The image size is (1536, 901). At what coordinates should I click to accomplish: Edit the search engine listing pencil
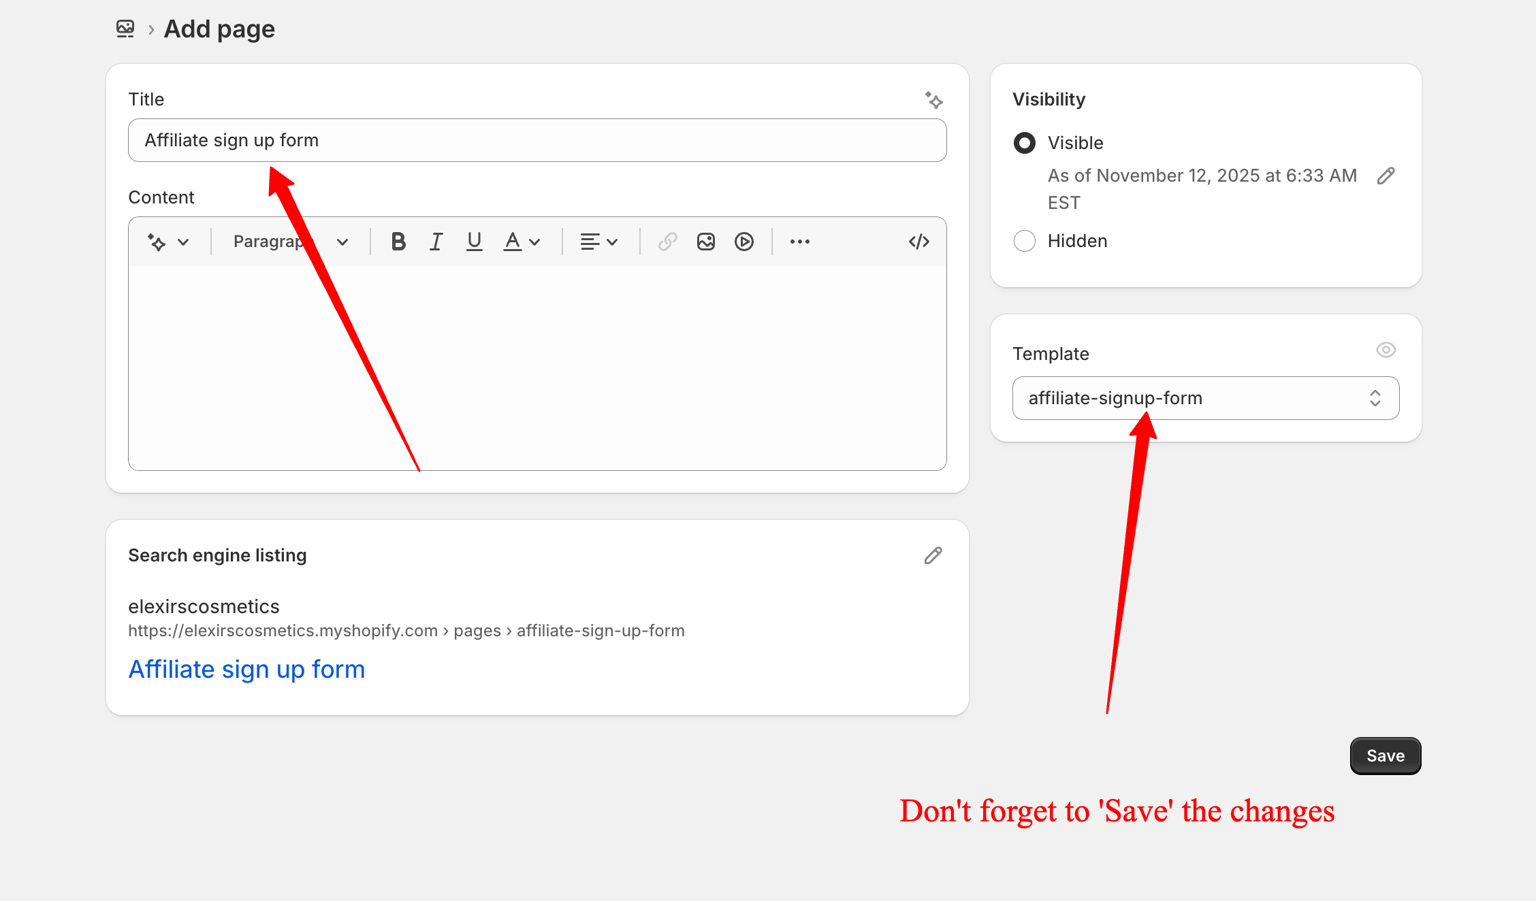point(933,556)
